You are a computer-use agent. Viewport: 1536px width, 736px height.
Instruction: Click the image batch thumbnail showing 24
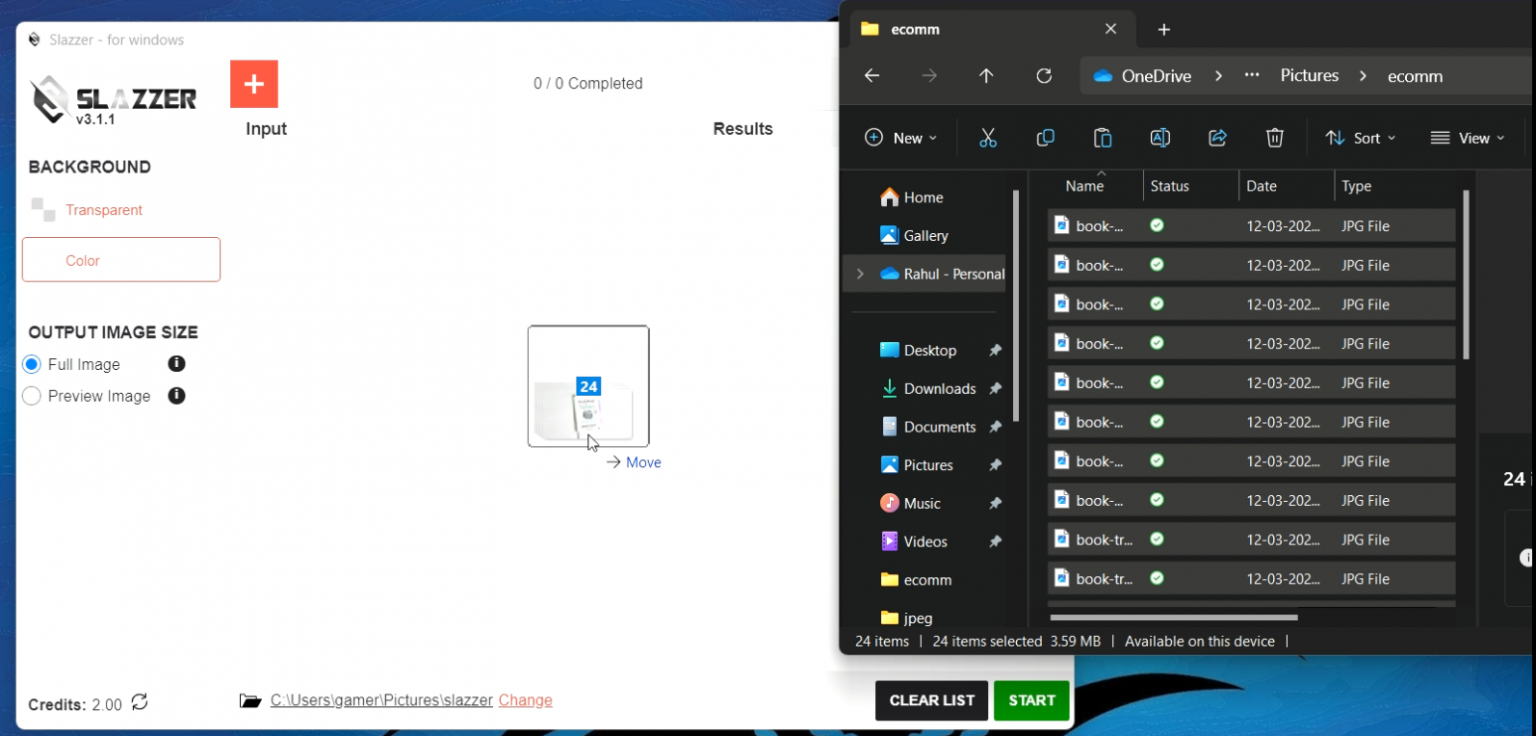coord(588,386)
